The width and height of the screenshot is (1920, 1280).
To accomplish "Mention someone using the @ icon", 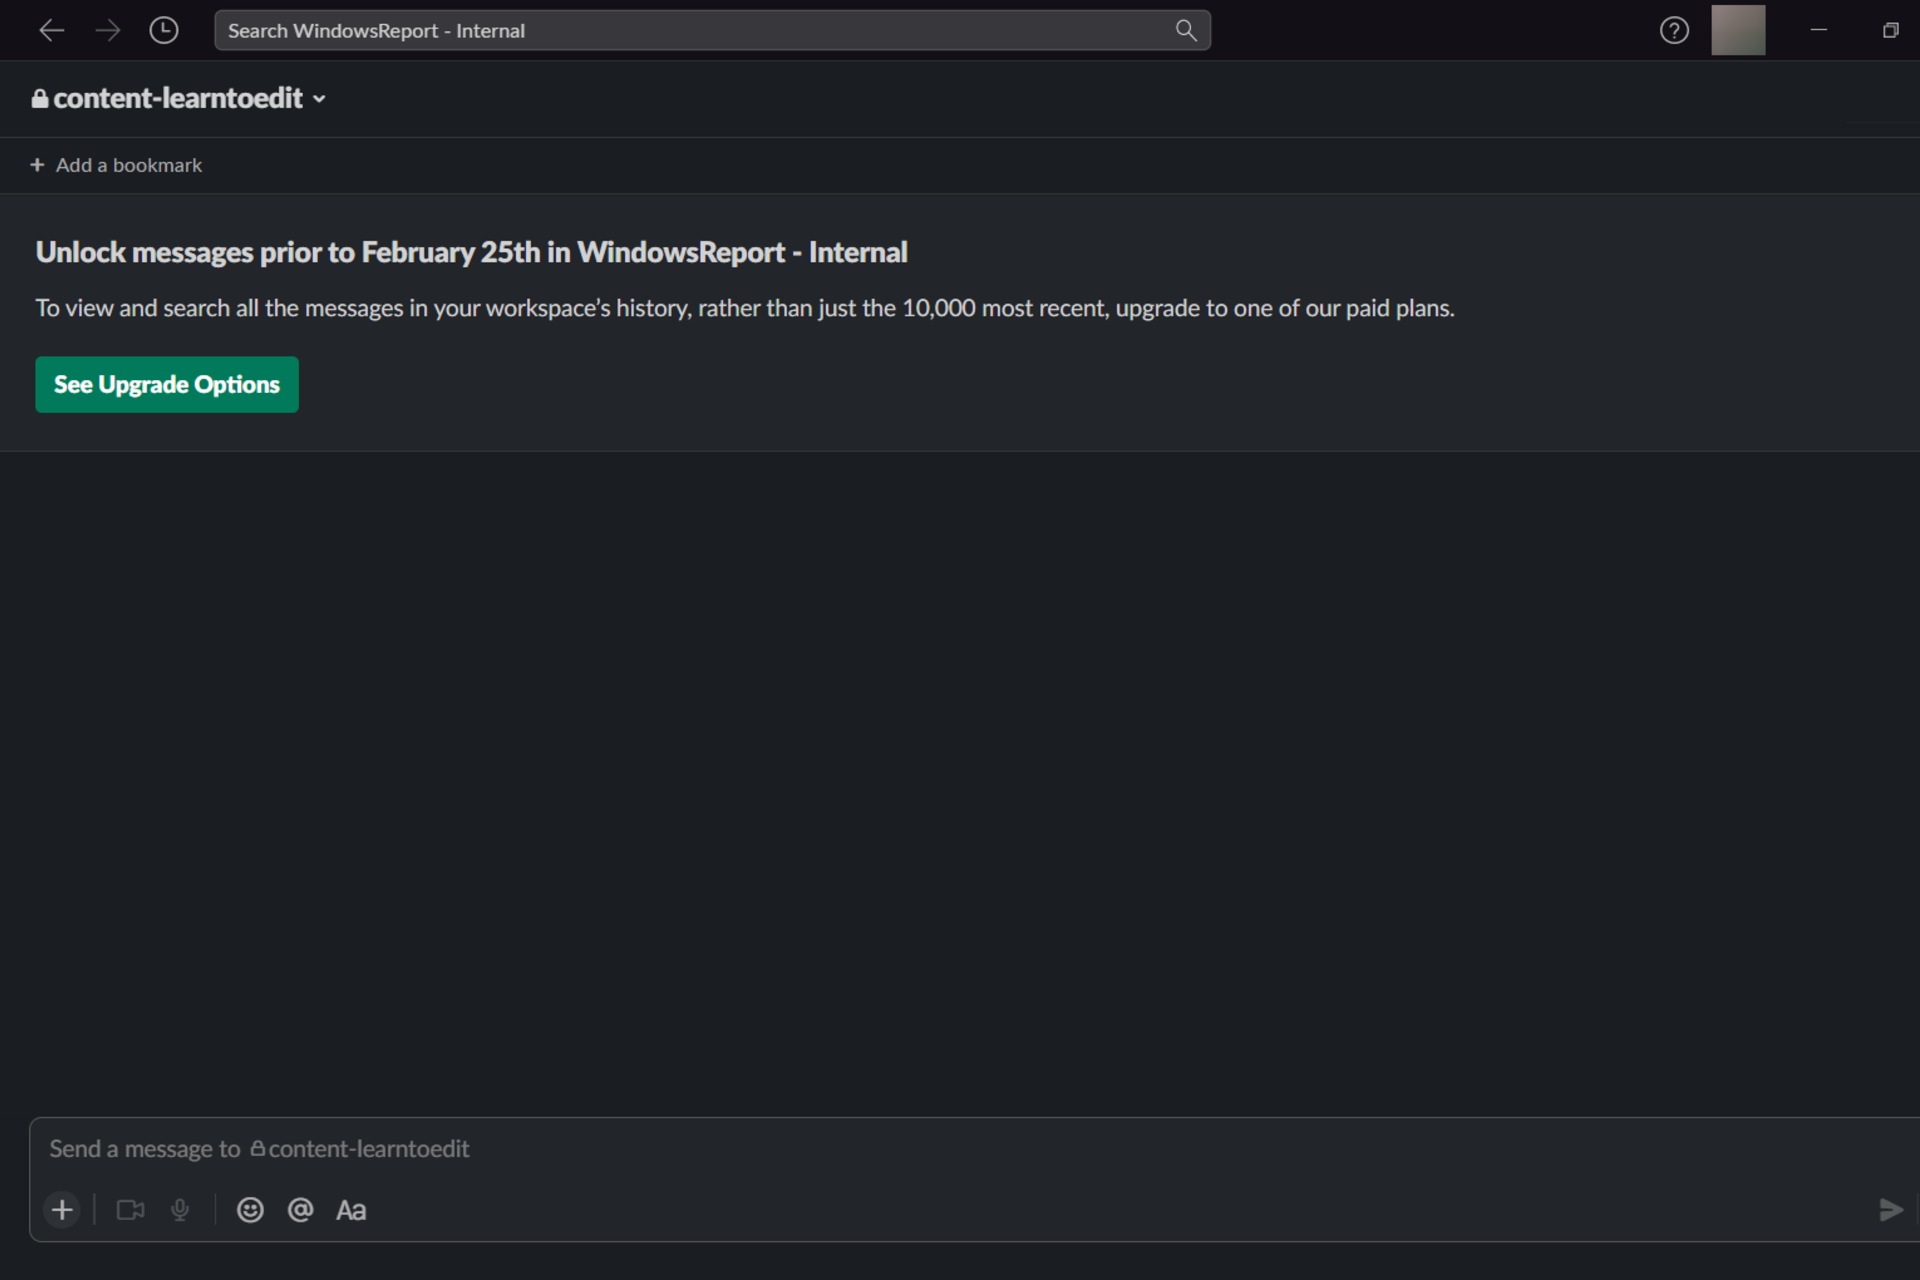I will [300, 1210].
